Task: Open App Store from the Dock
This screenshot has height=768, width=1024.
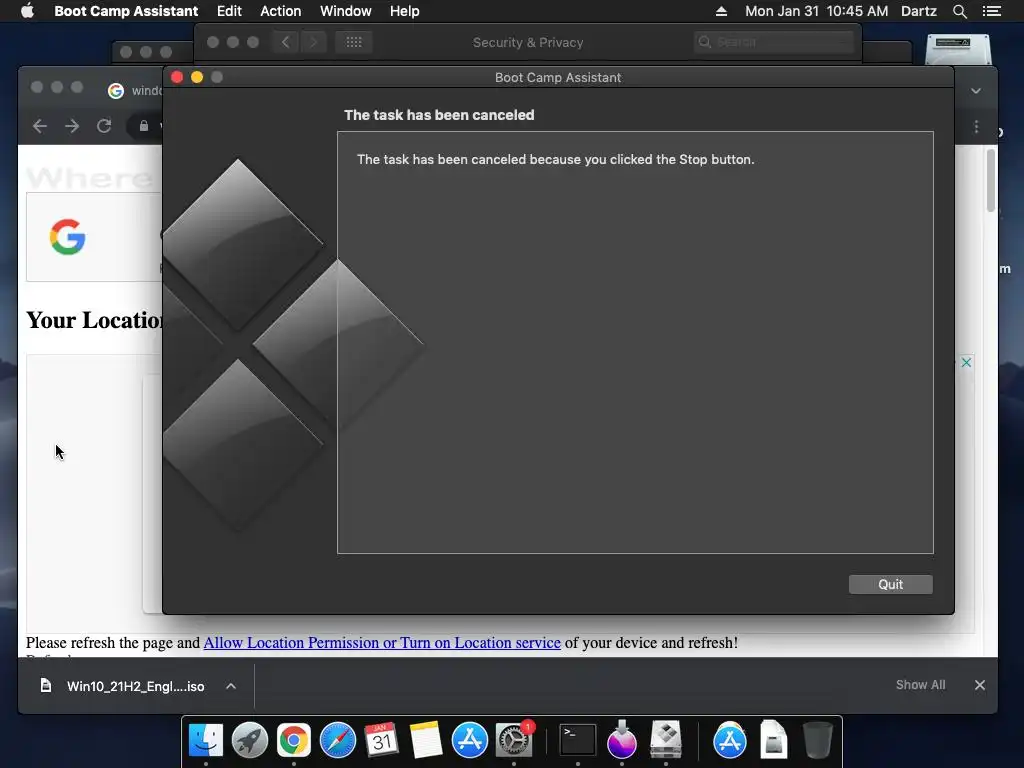Action: point(470,740)
